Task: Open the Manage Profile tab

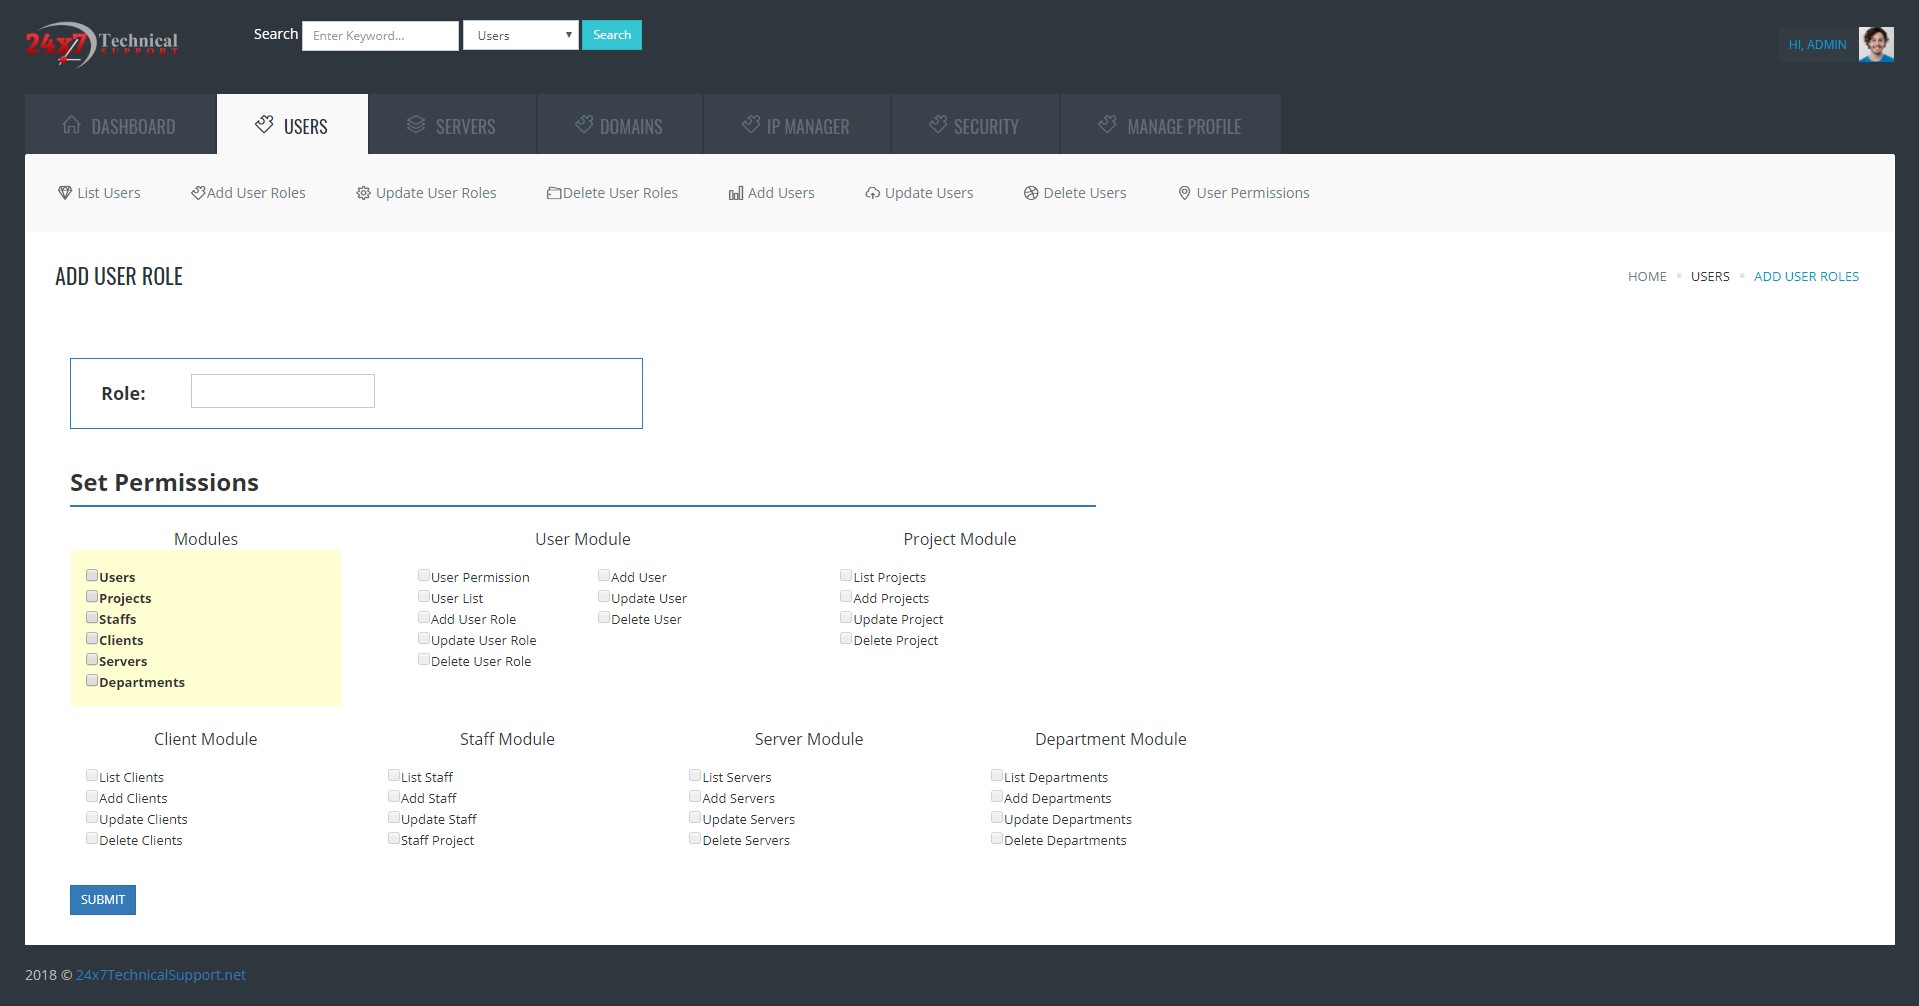Action: [1170, 125]
